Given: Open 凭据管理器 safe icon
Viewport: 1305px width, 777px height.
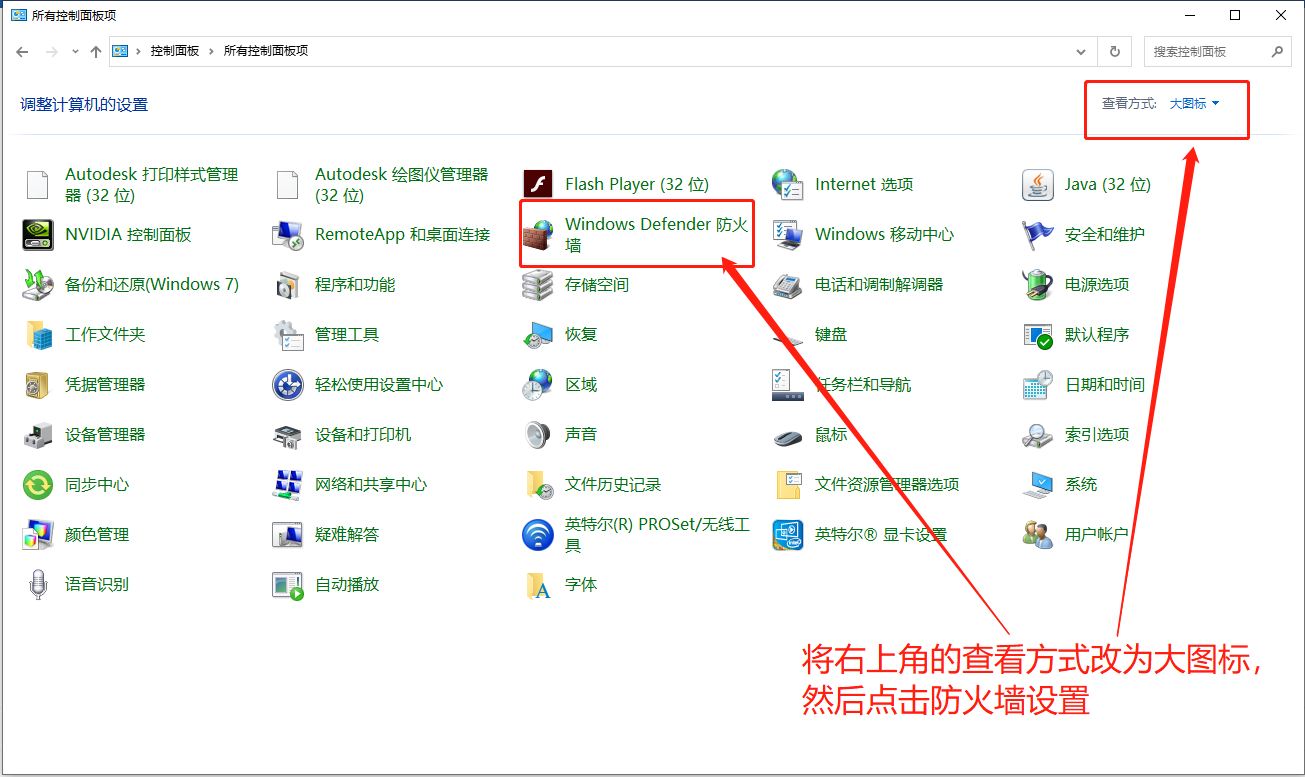Looking at the screenshot, I should [37, 385].
